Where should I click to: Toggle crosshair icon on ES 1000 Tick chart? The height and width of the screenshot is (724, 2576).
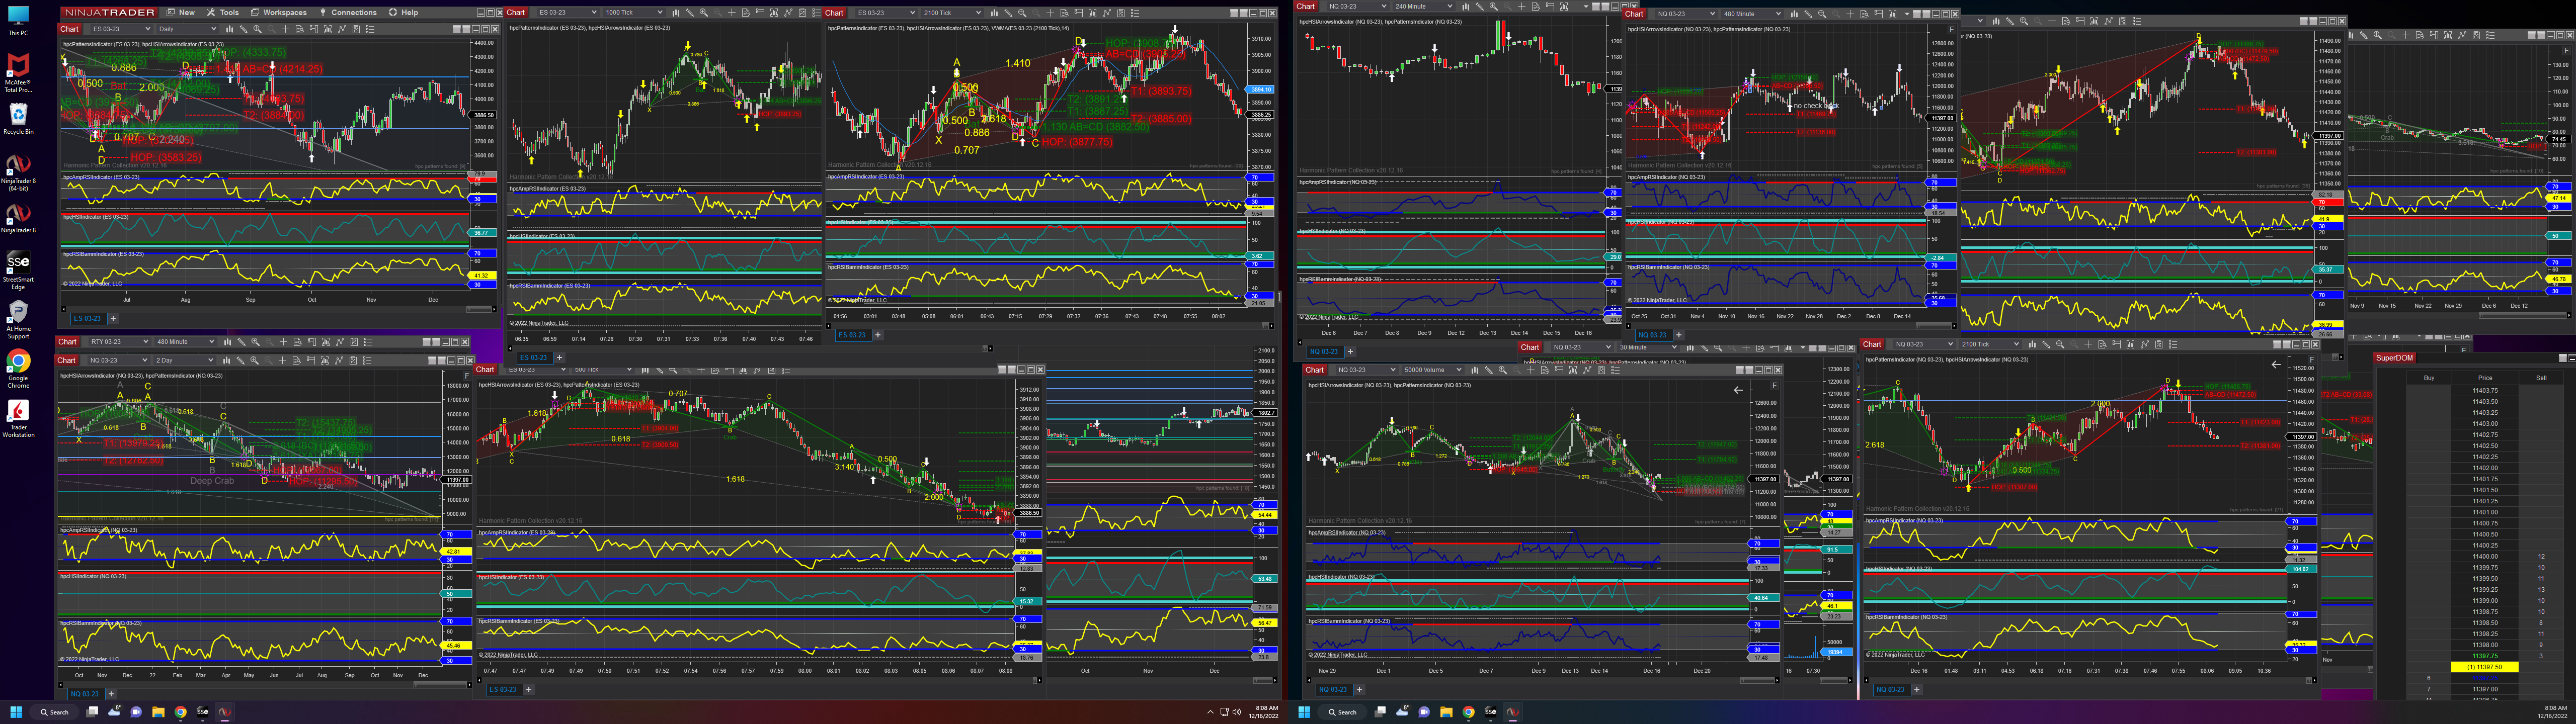(732, 13)
